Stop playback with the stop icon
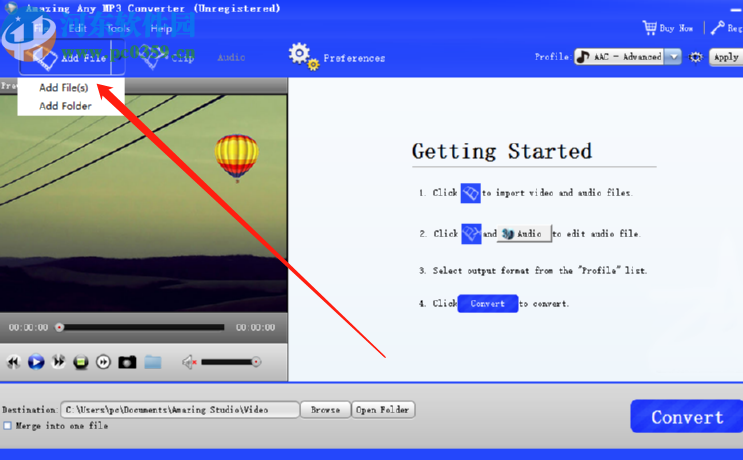 pos(81,362)
